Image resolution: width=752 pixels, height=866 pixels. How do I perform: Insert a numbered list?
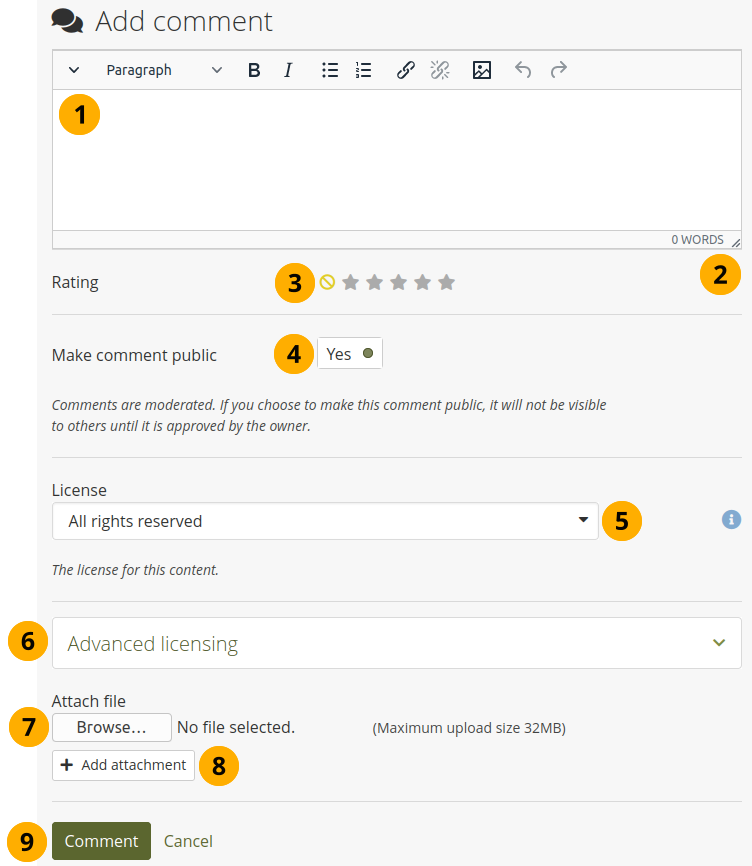point(364,70)
